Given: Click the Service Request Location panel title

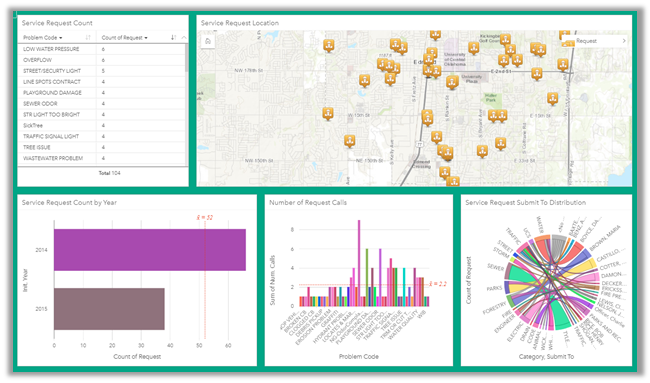Looking at the screenshot, I should point(240,23).
